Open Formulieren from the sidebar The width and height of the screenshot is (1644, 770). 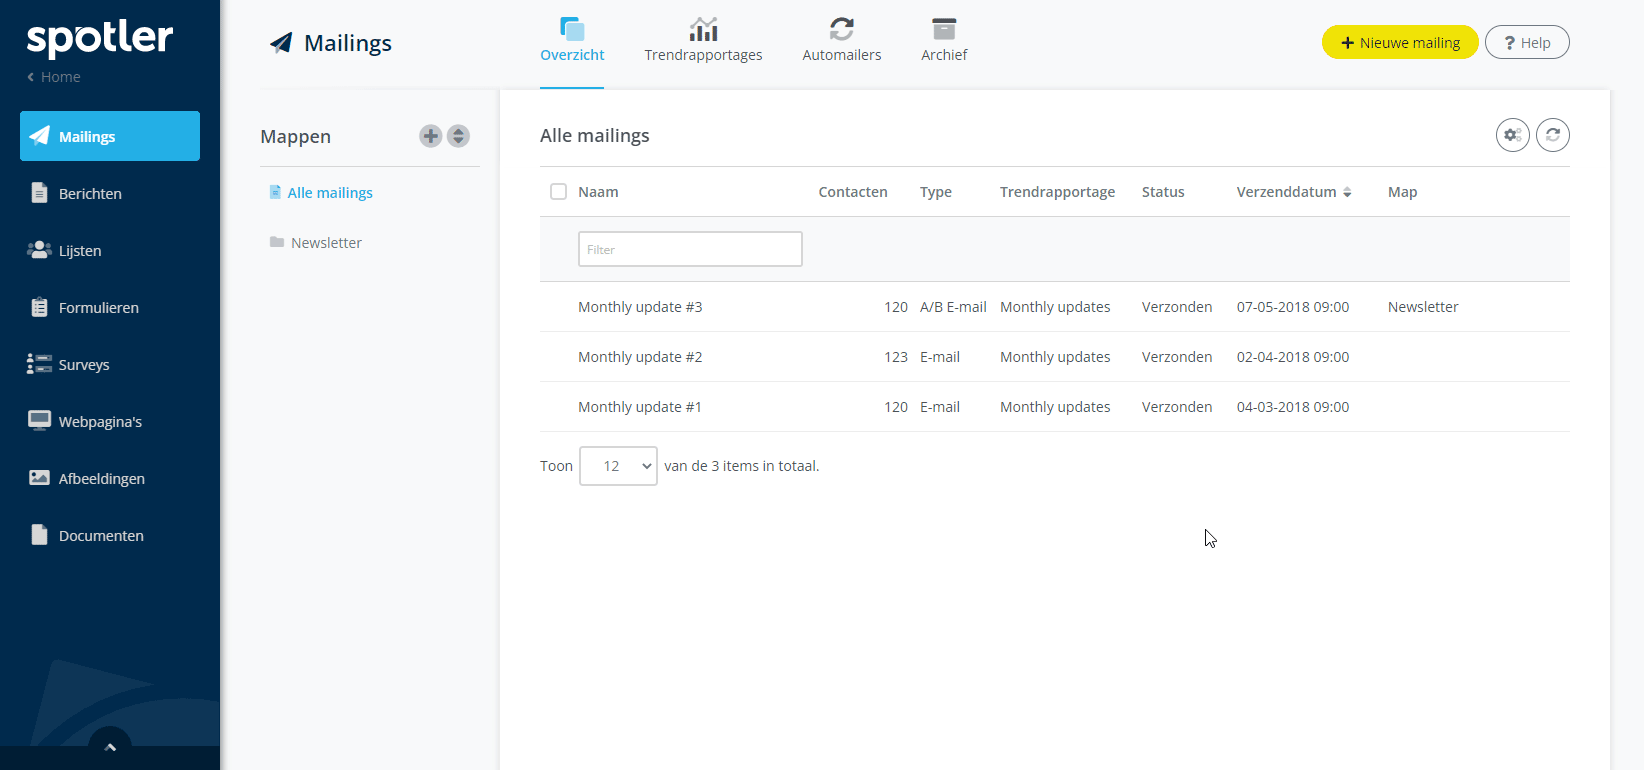(110, 307)
